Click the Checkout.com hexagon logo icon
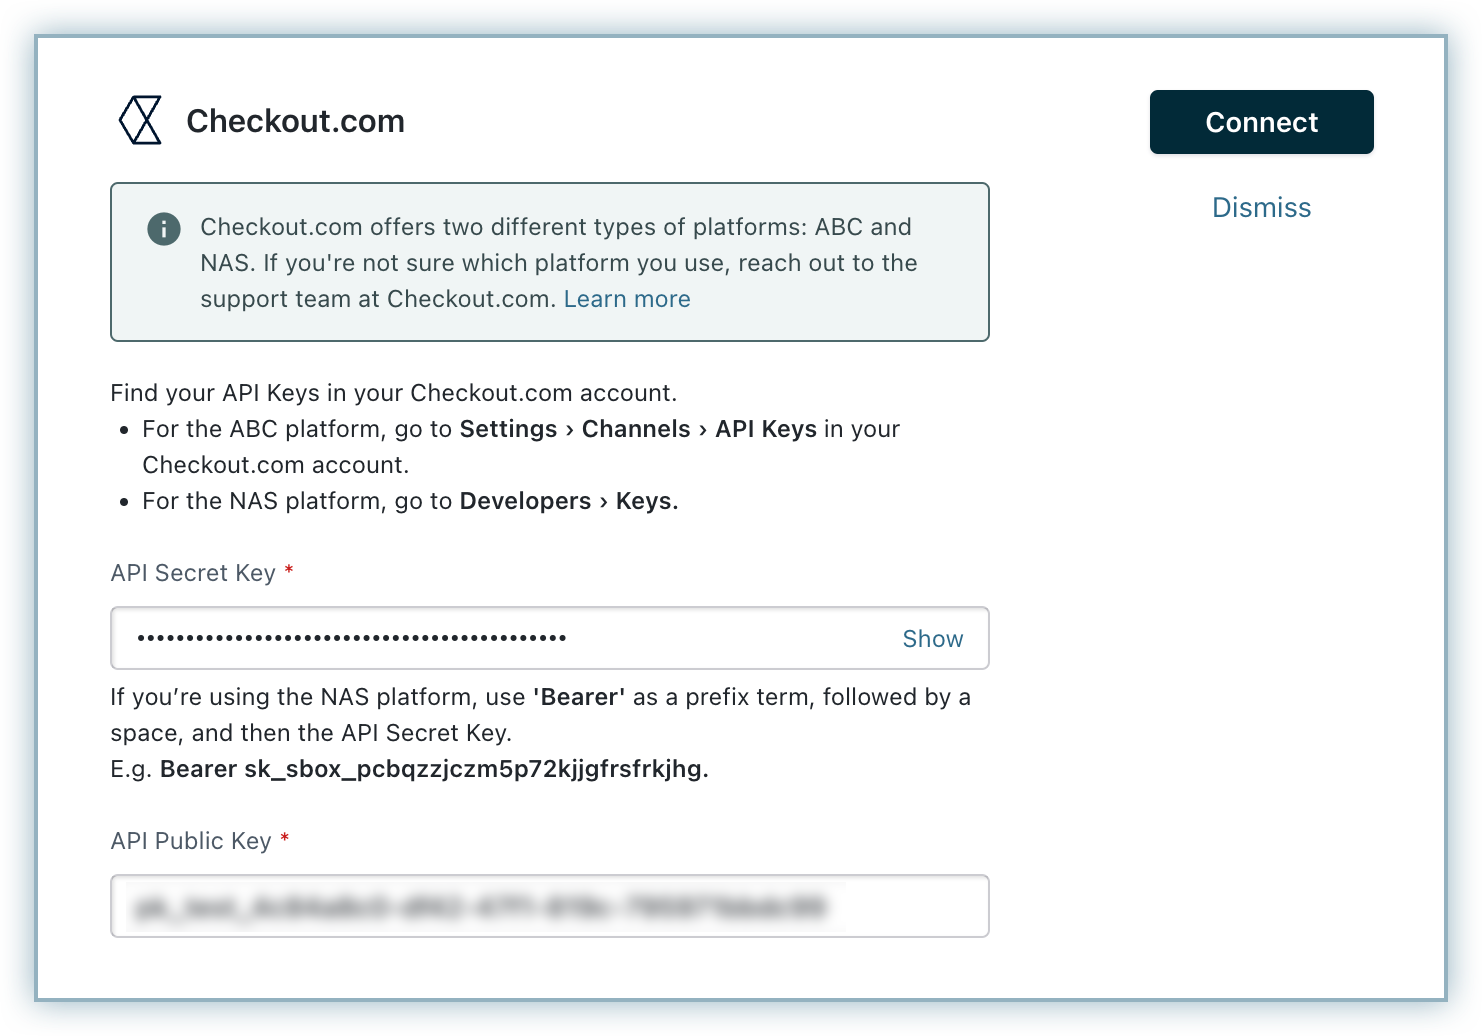Screen dimensions: 1482x1036 (x=140, y=121)
